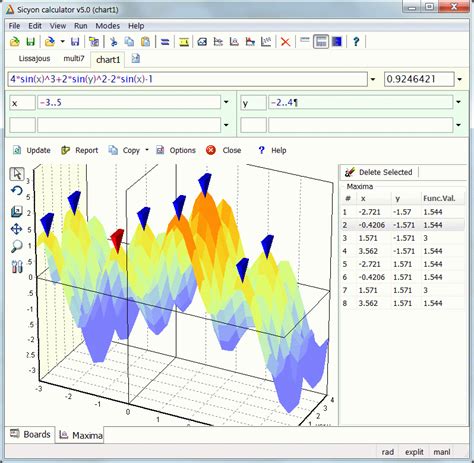Image resolution: width=474 pixels, height=463 pixels.
Task: Select maxima row 2 with x -0.4206
Action: point(403,225)
